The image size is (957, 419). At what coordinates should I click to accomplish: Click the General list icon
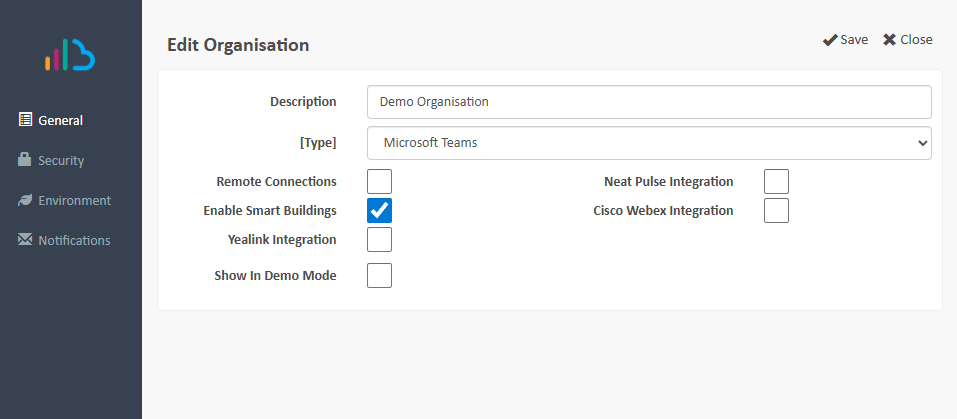[26, 120]
